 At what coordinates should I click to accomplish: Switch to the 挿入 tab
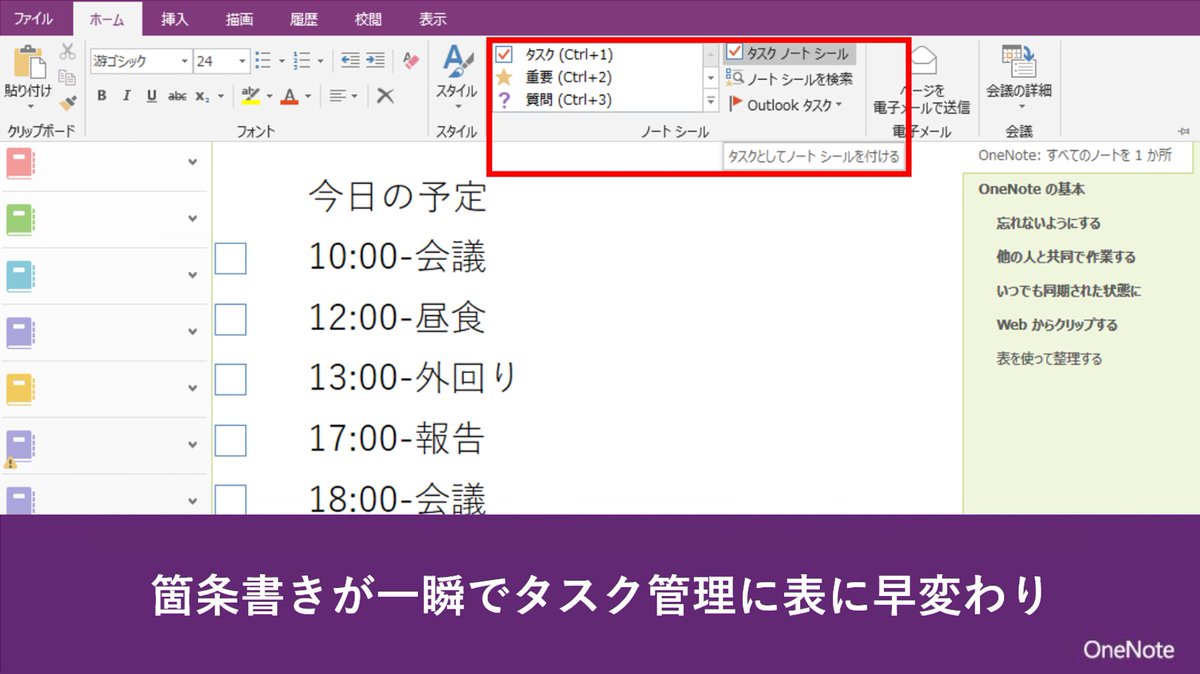[x=175, y=18]
